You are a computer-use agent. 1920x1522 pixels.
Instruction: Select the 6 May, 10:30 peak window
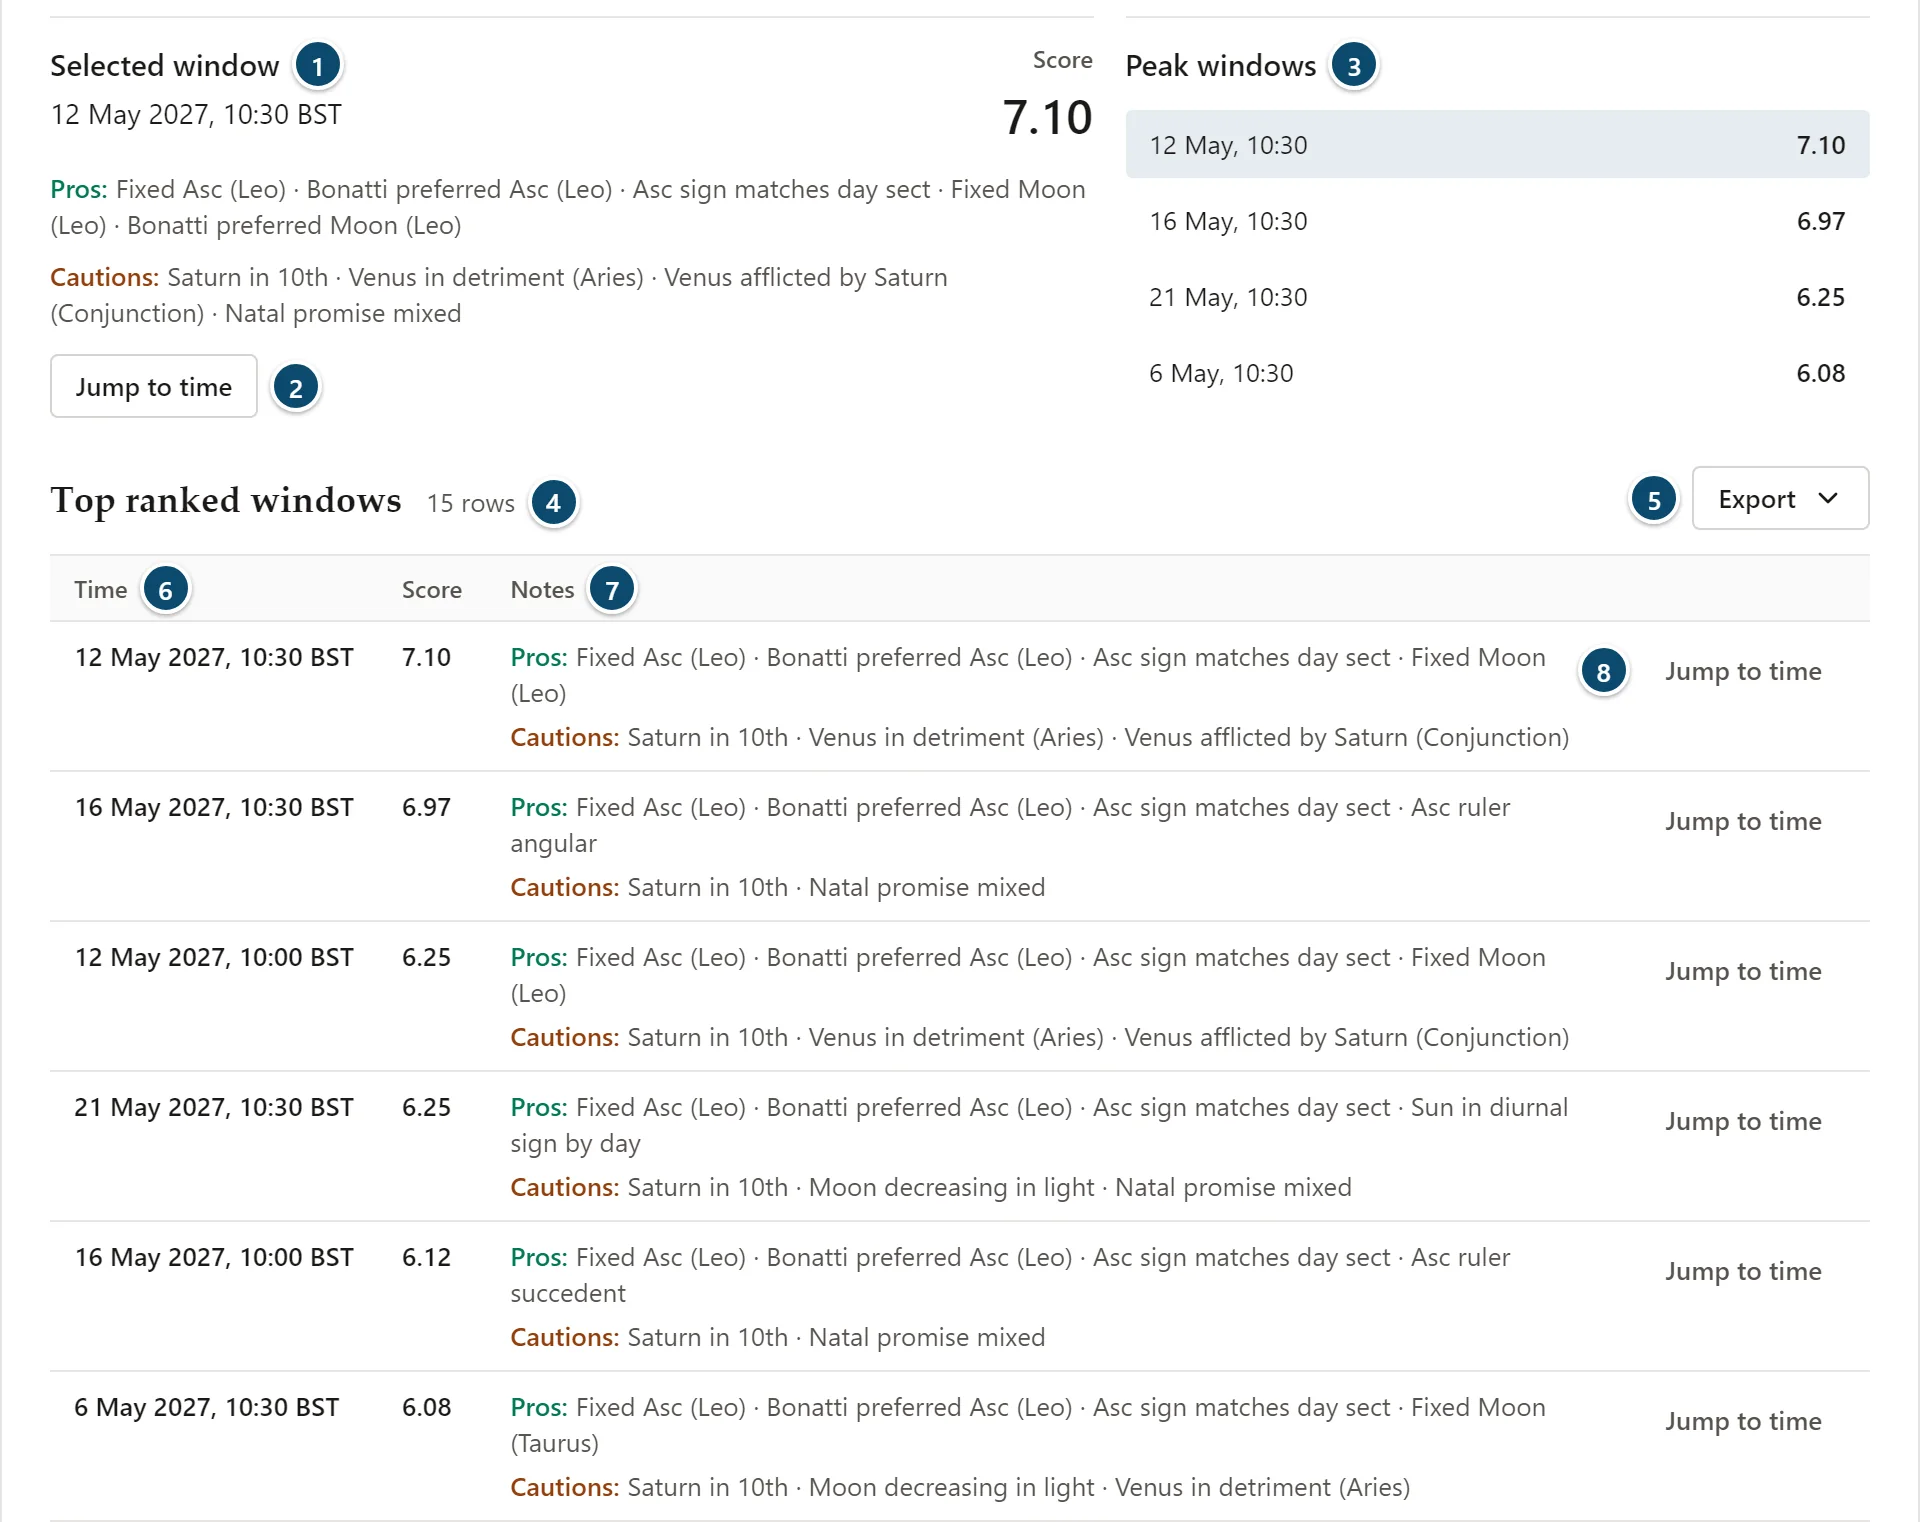click(x=1497, y=373)
